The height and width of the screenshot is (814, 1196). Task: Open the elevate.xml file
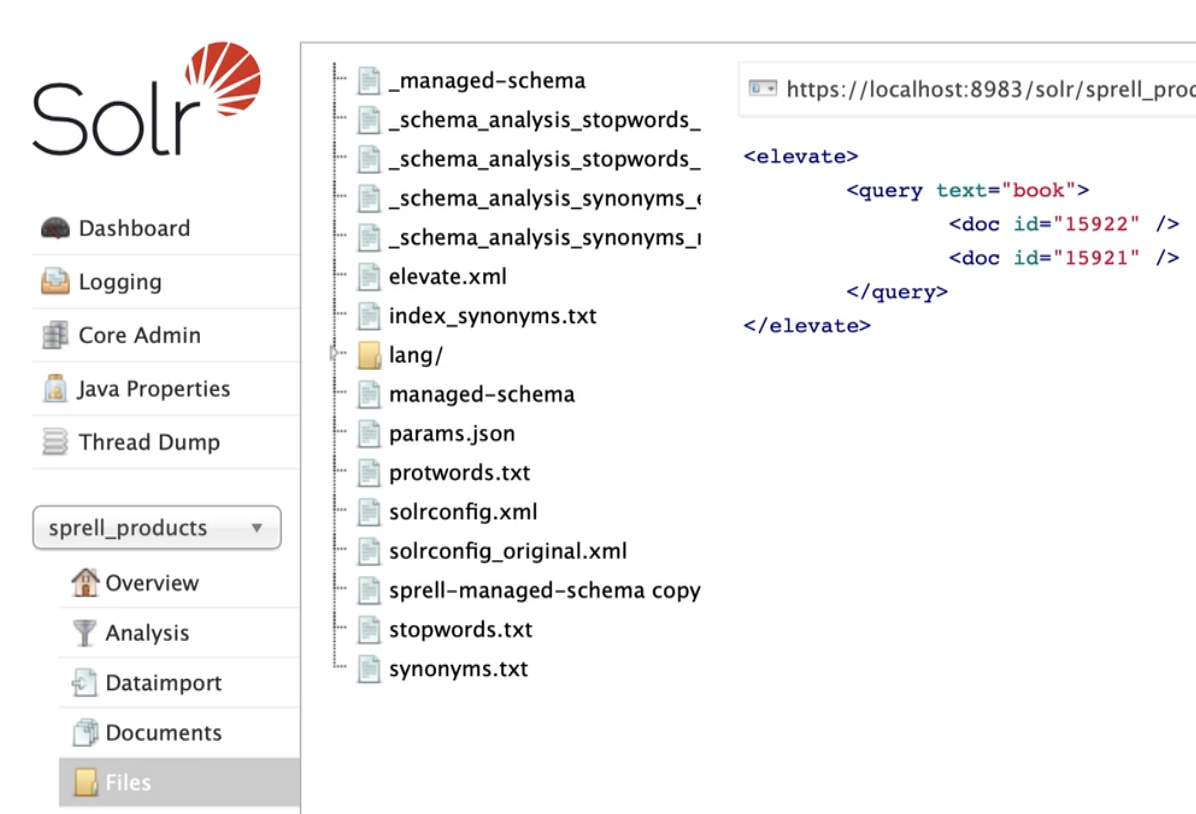click(x=447, y=276)
